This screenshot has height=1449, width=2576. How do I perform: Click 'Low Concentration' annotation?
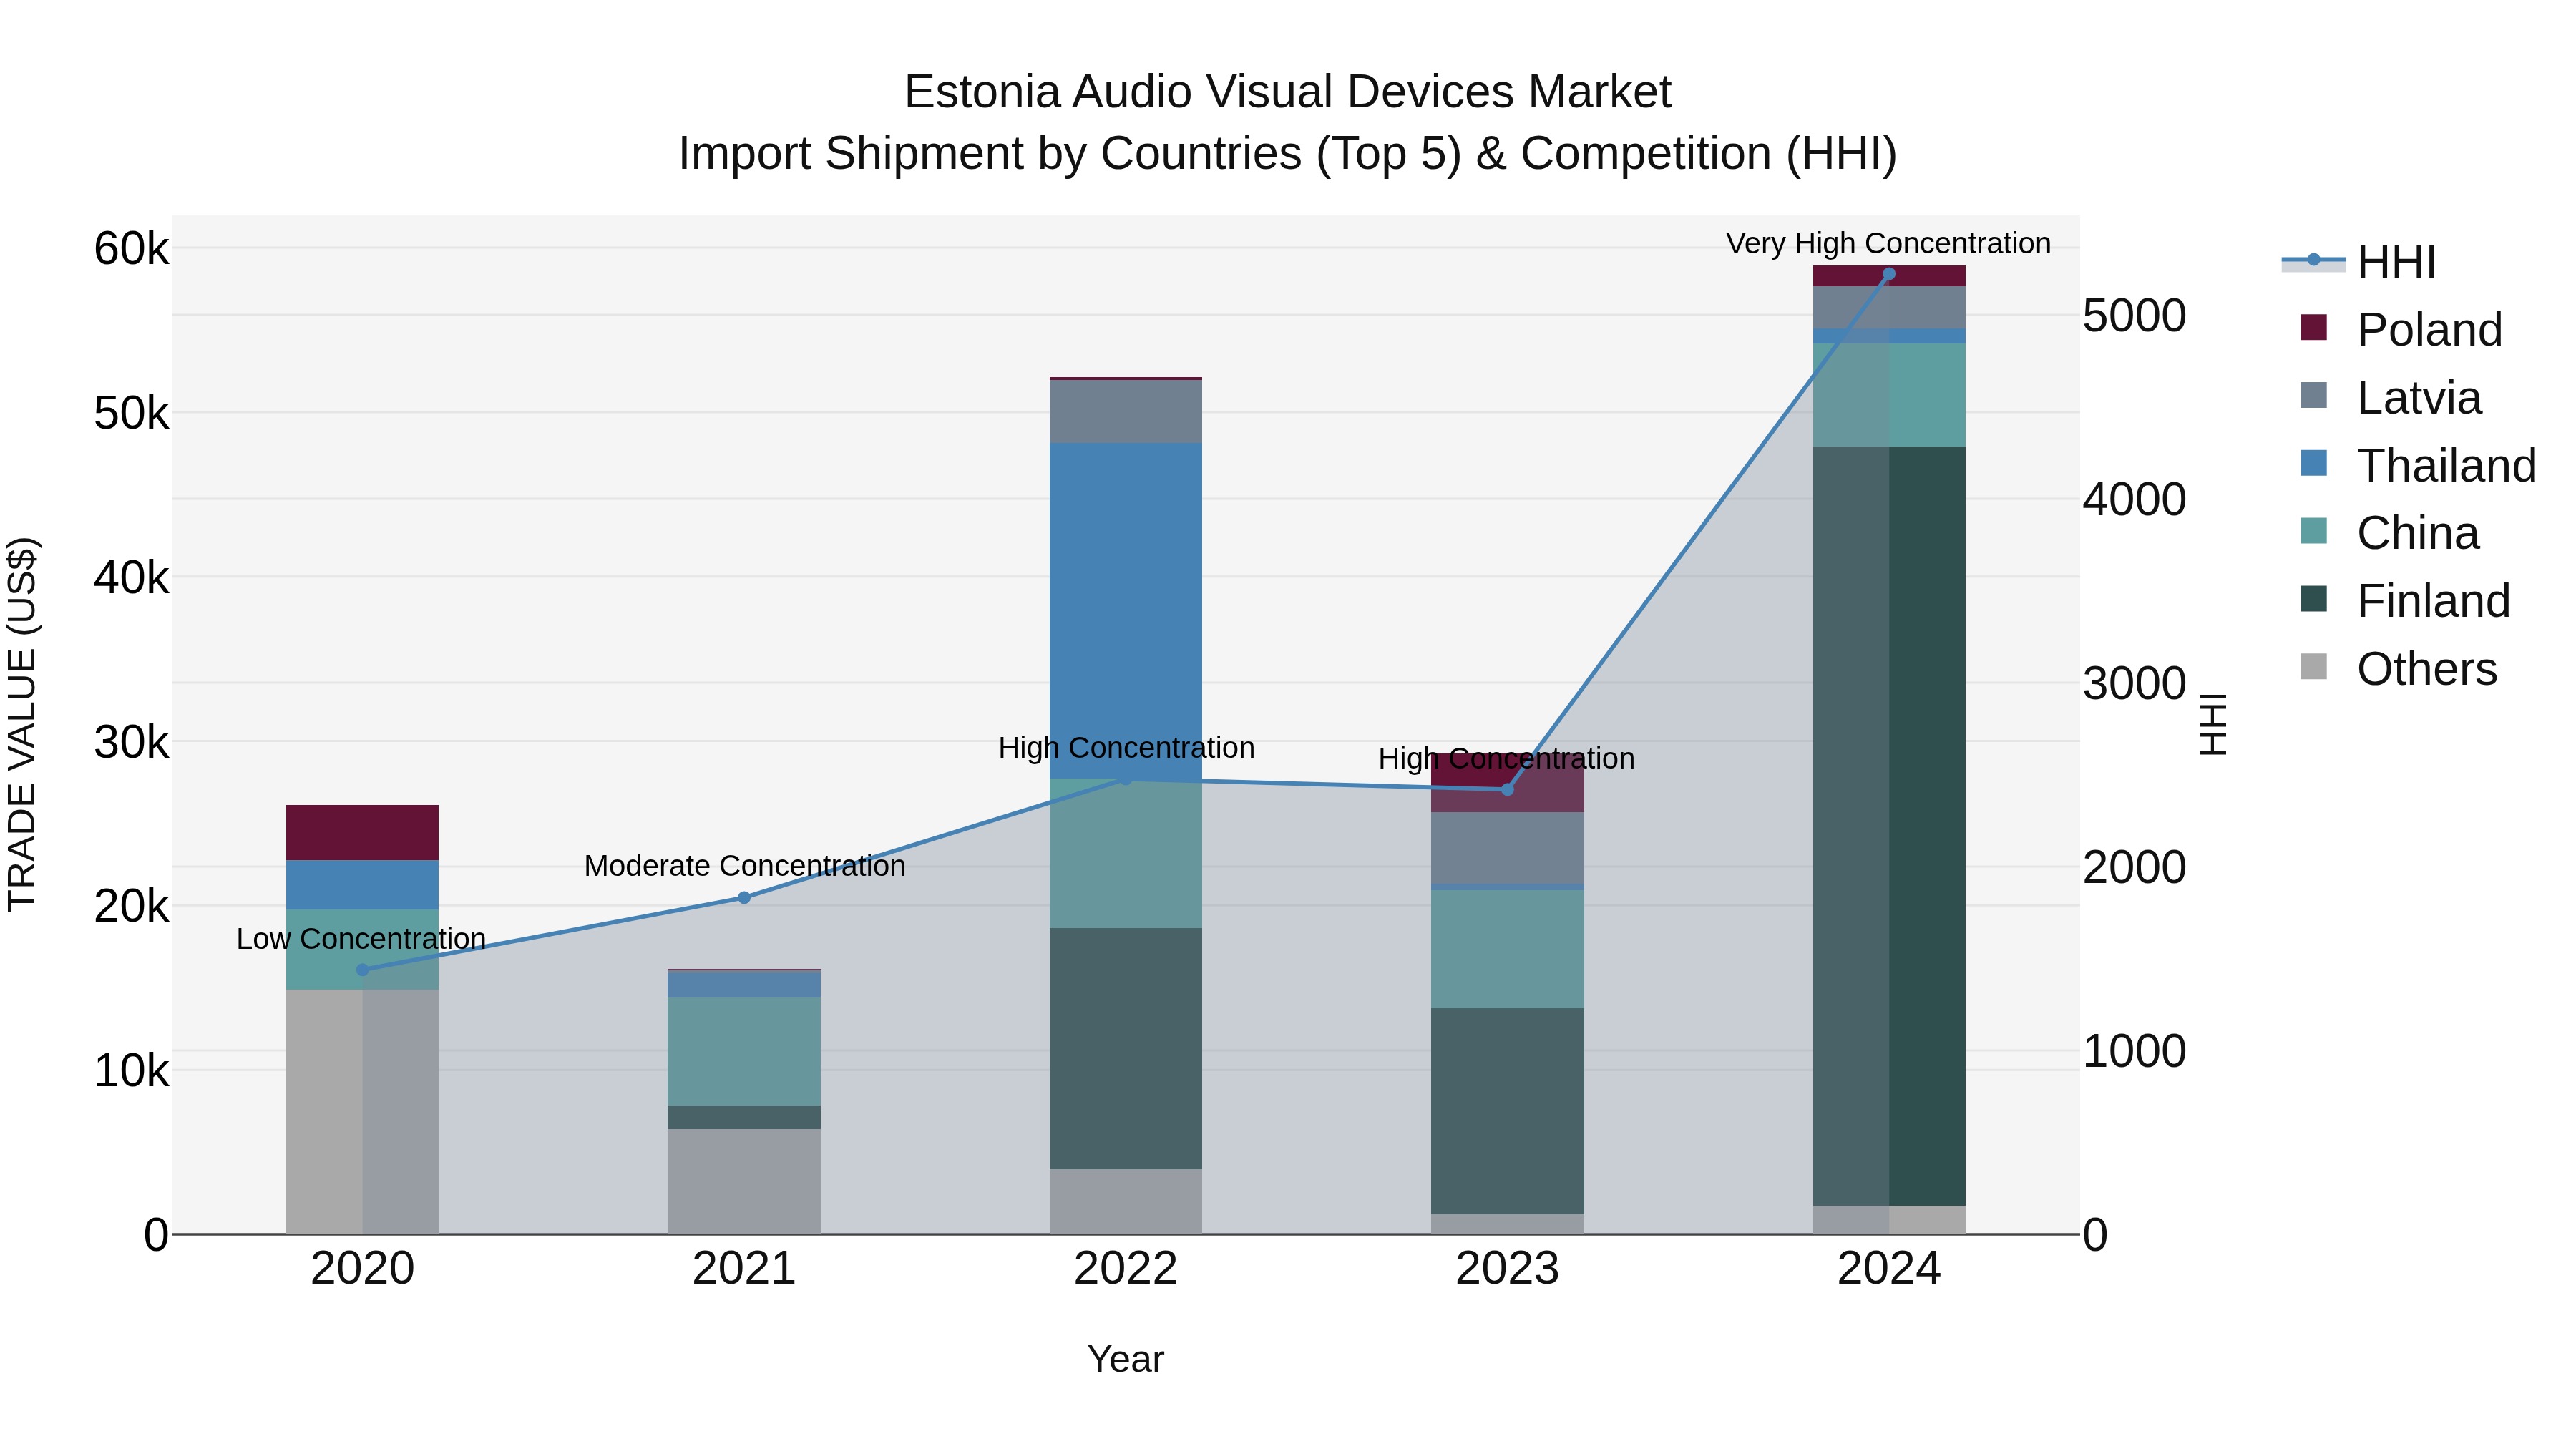(361, 938)
